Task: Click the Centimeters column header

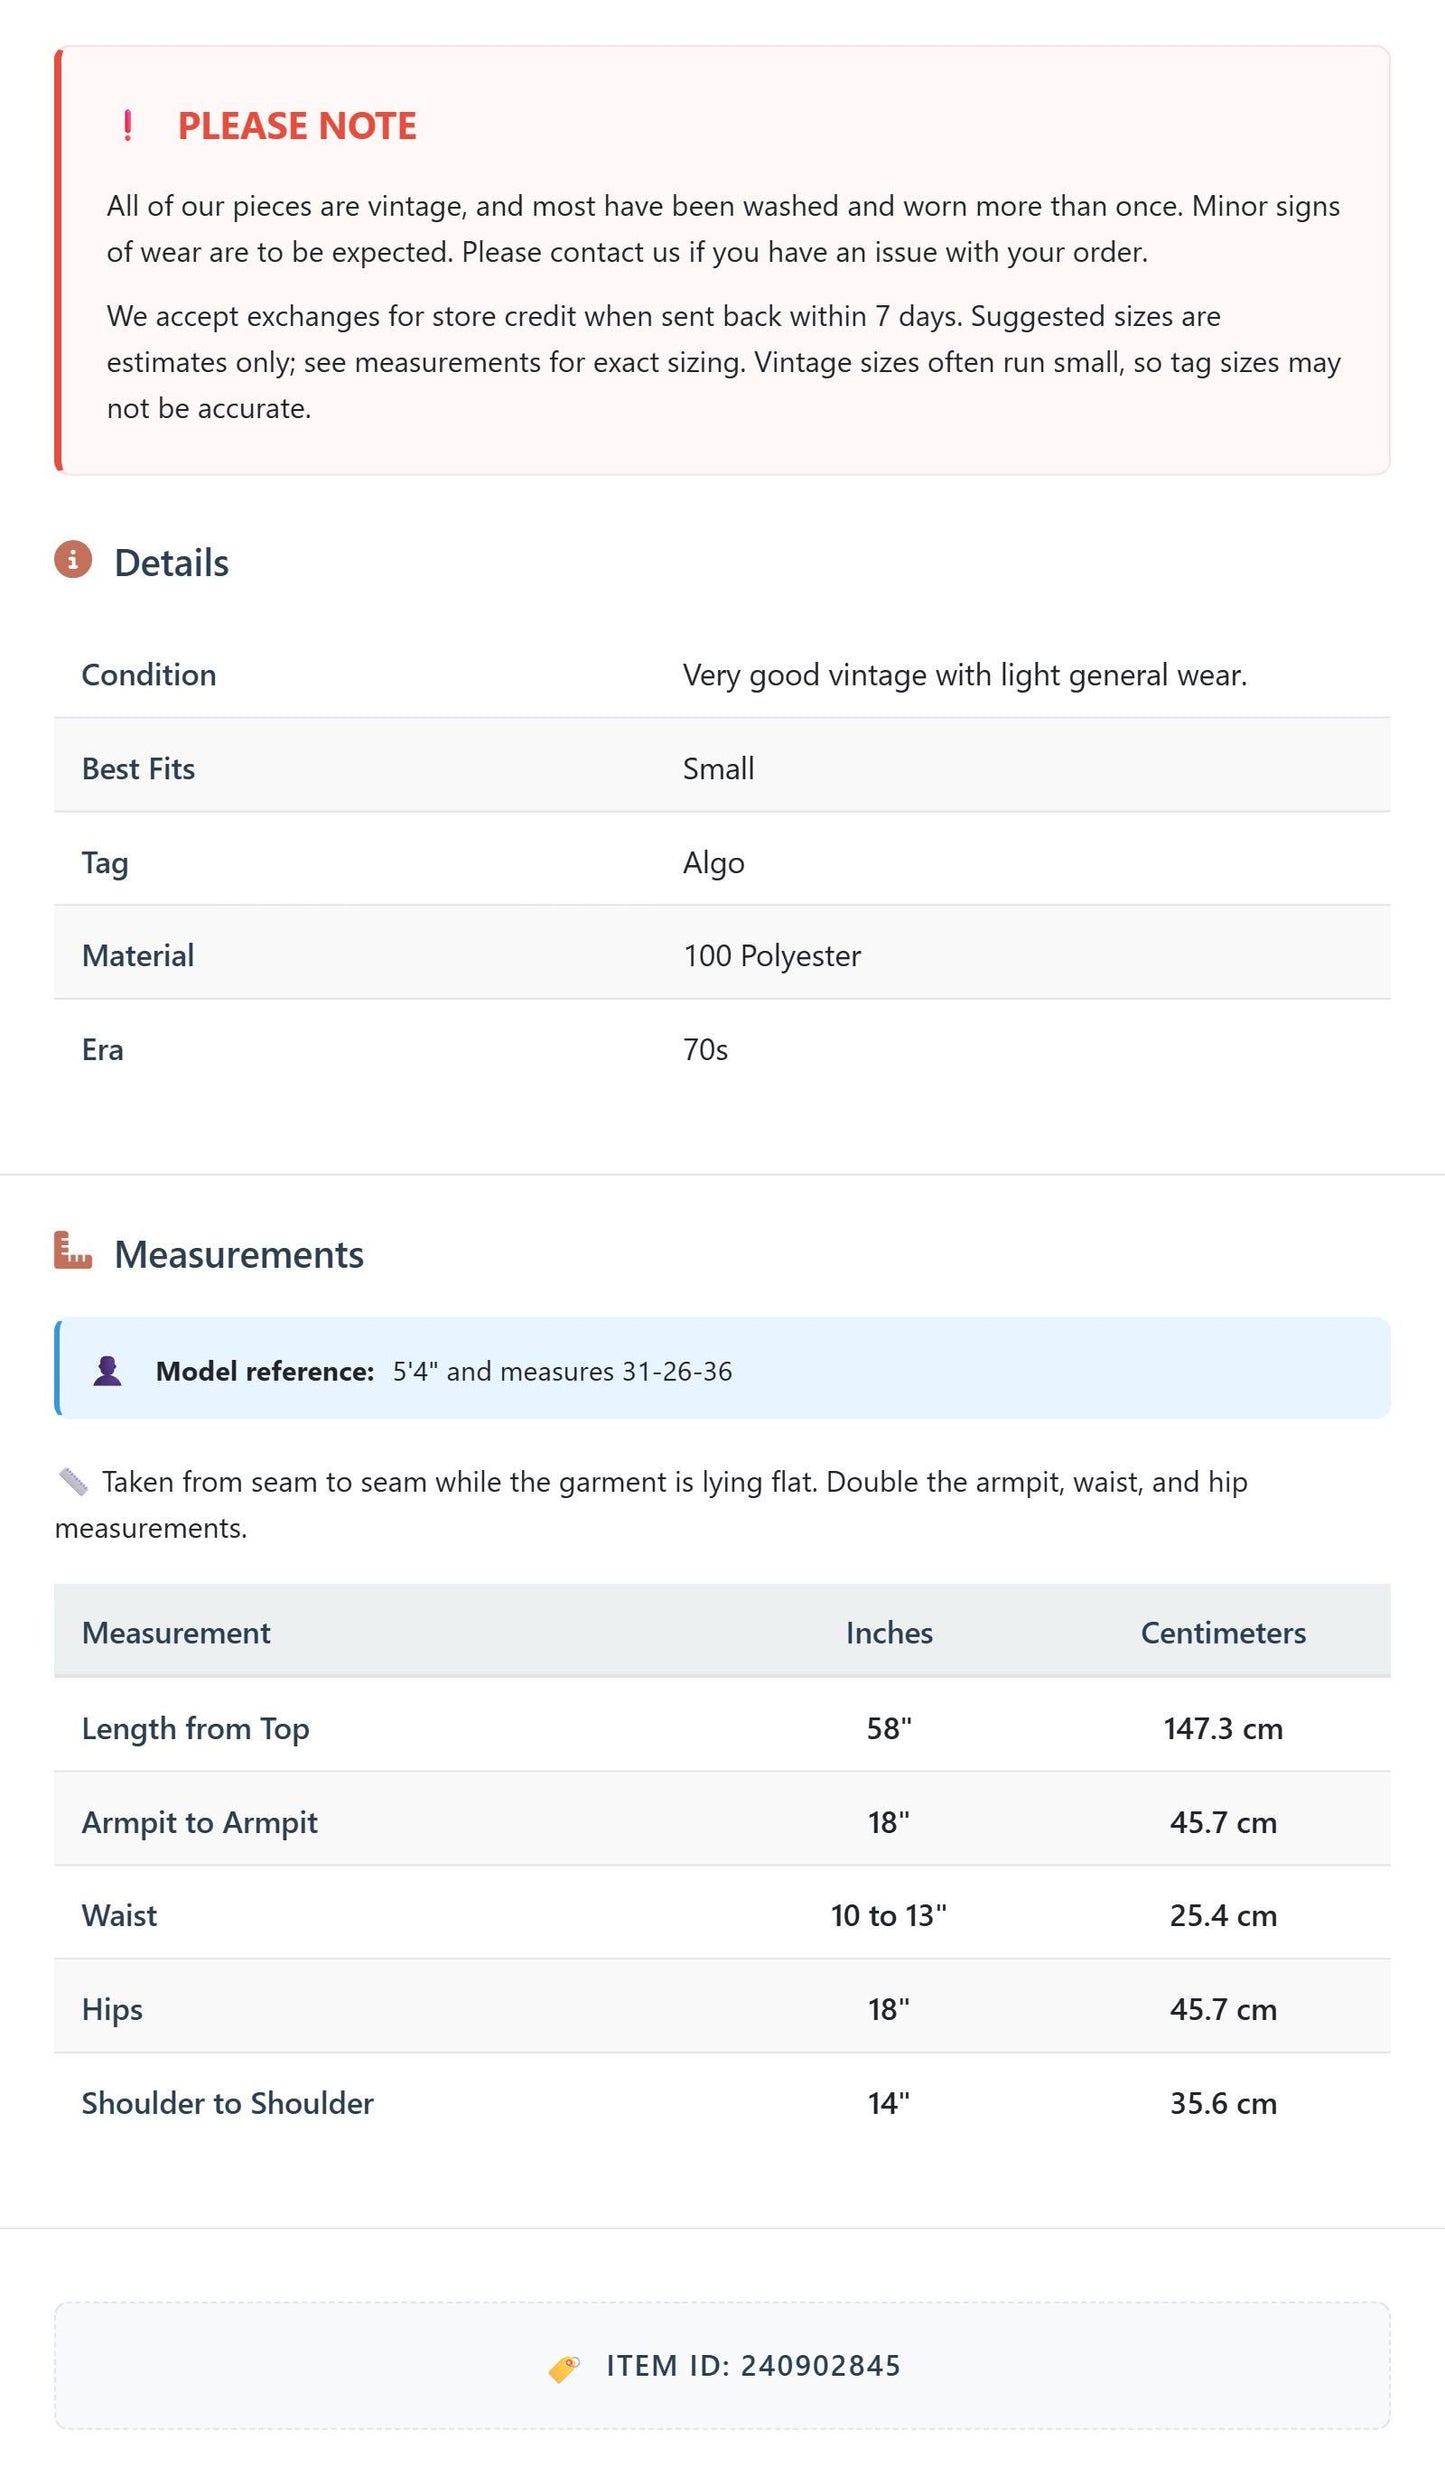Action: 1223,1633
